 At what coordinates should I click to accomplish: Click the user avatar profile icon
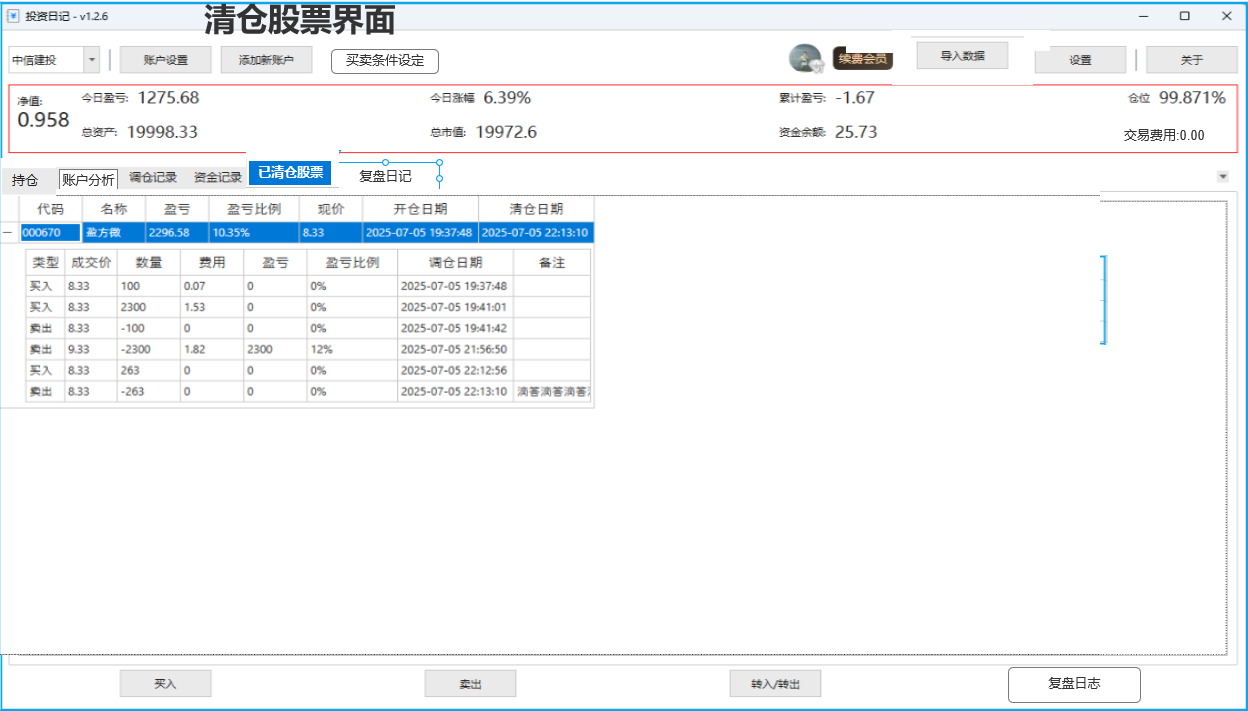(804, 56)
